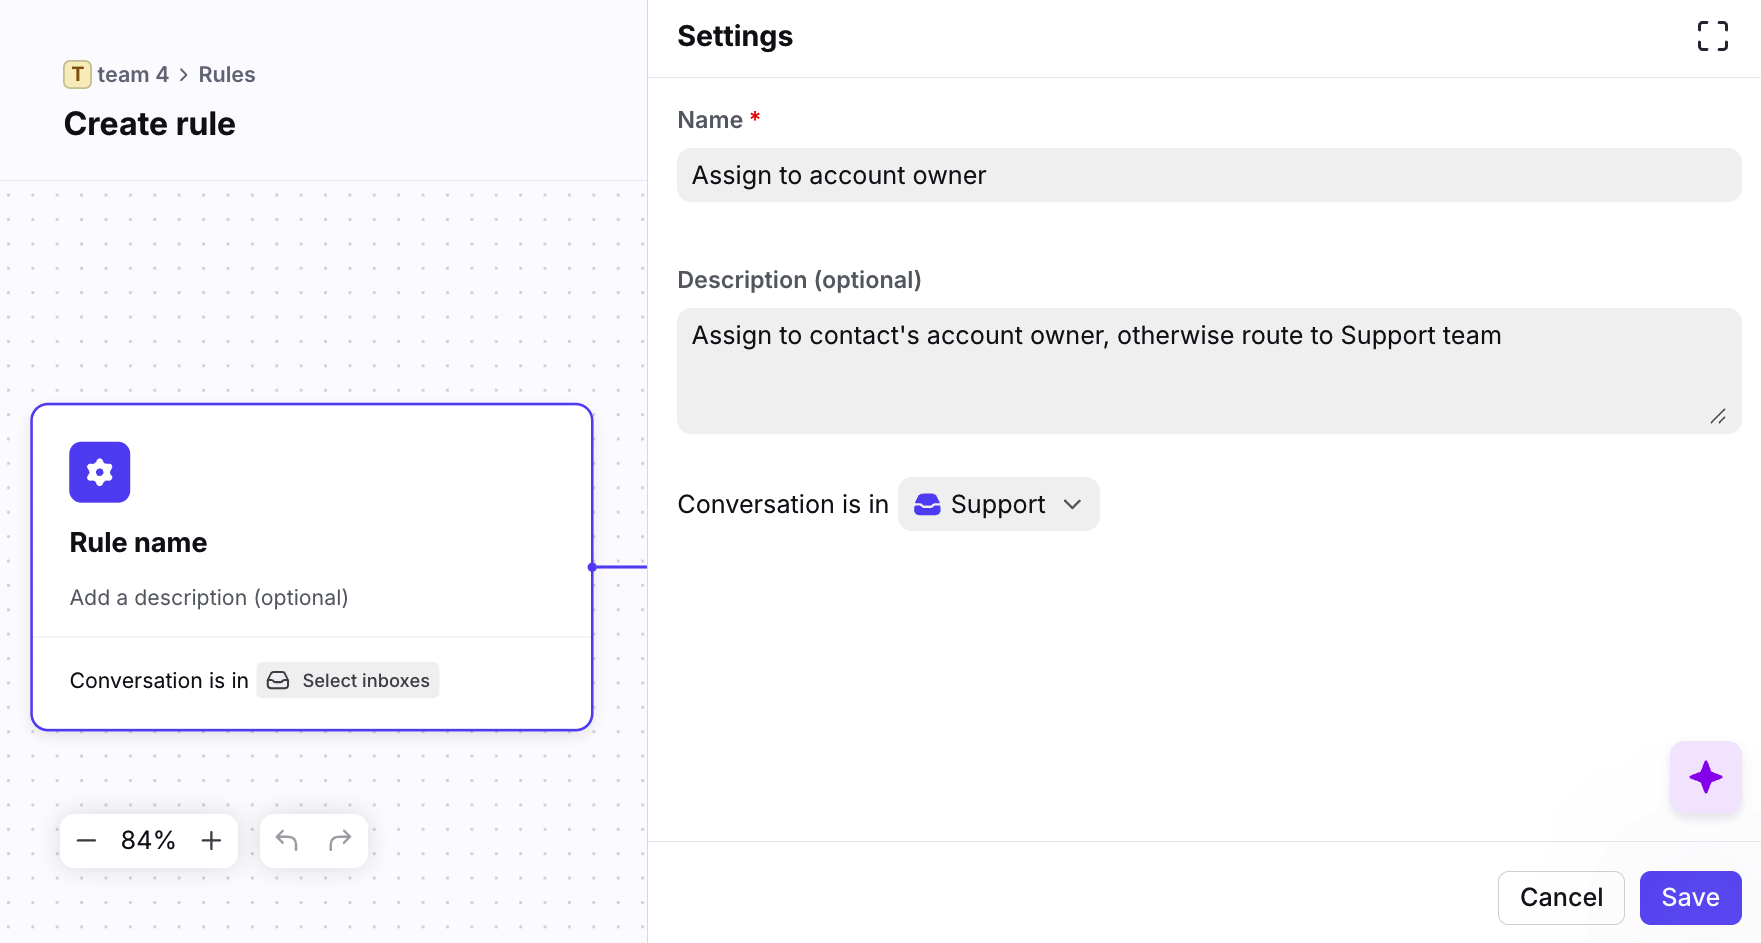Click the purple gear icon on rule card
Viewport: 1761px width, 943px height.
point(99,472)
